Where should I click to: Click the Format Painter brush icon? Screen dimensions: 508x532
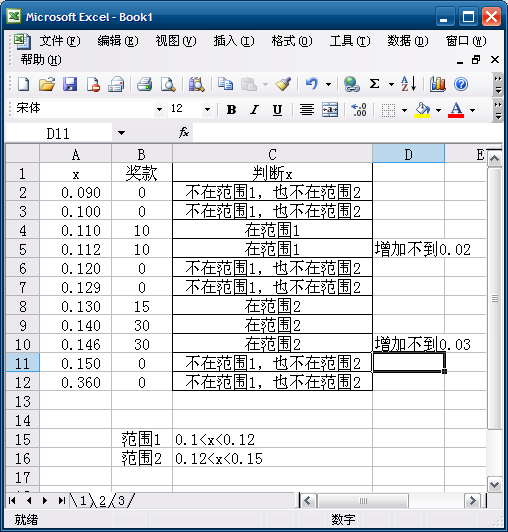[x=283, y=84]
